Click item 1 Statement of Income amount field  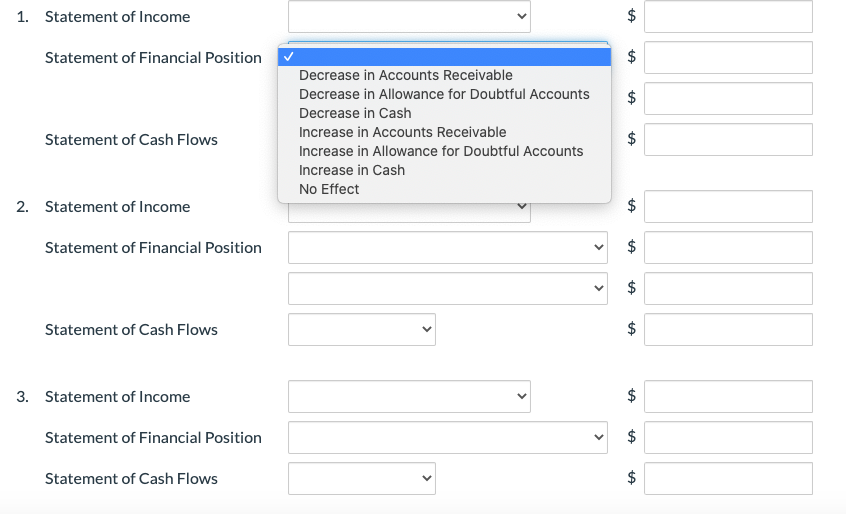coord(728,16)
